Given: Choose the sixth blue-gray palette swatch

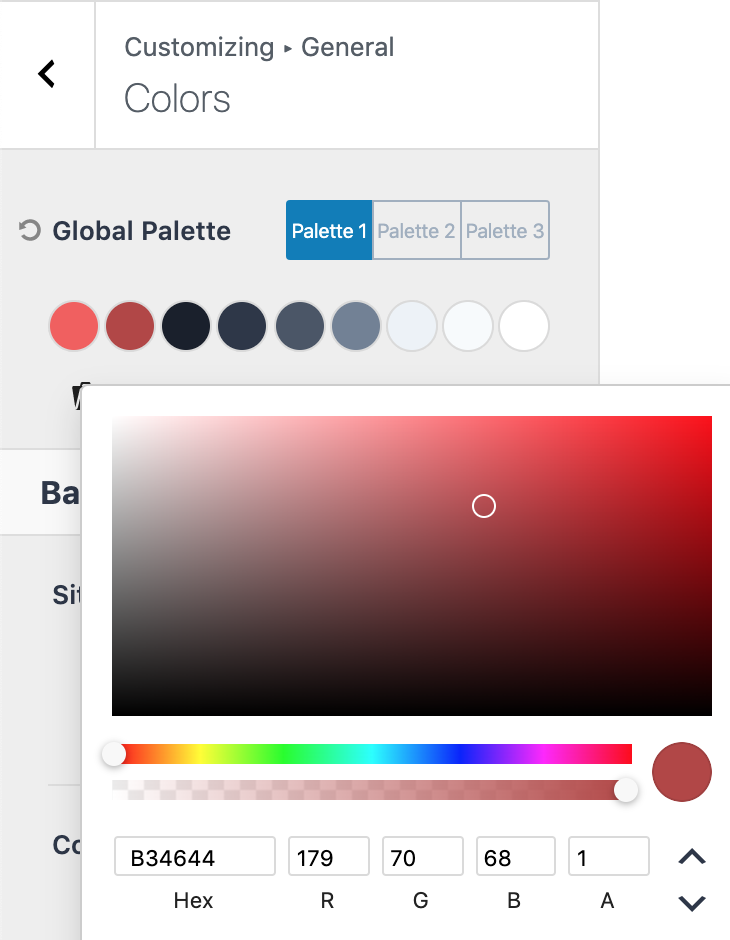Looking at the screenshot, I should coord(355,327).
